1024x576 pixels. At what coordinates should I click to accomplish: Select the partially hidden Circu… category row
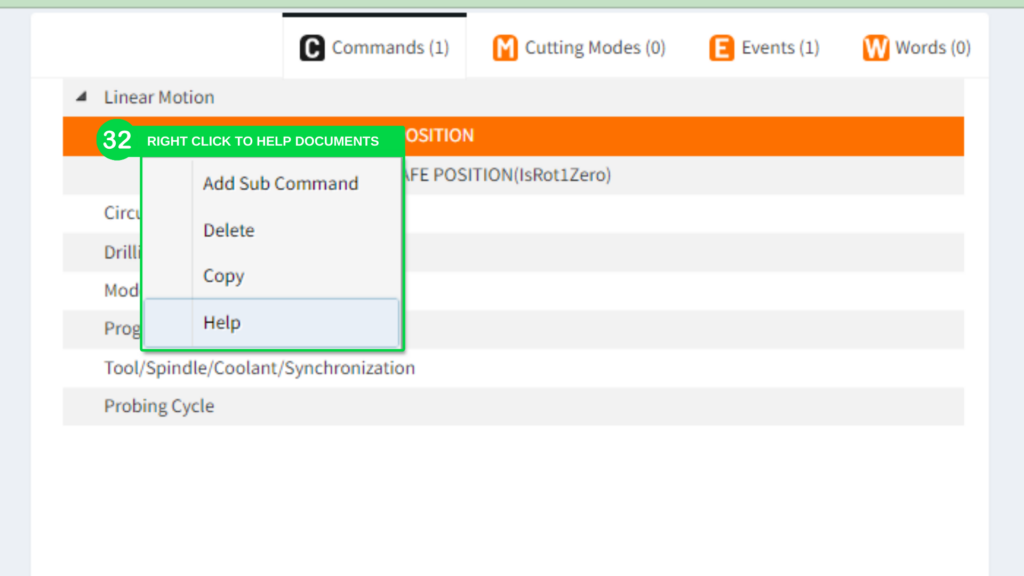click(120, 213)
